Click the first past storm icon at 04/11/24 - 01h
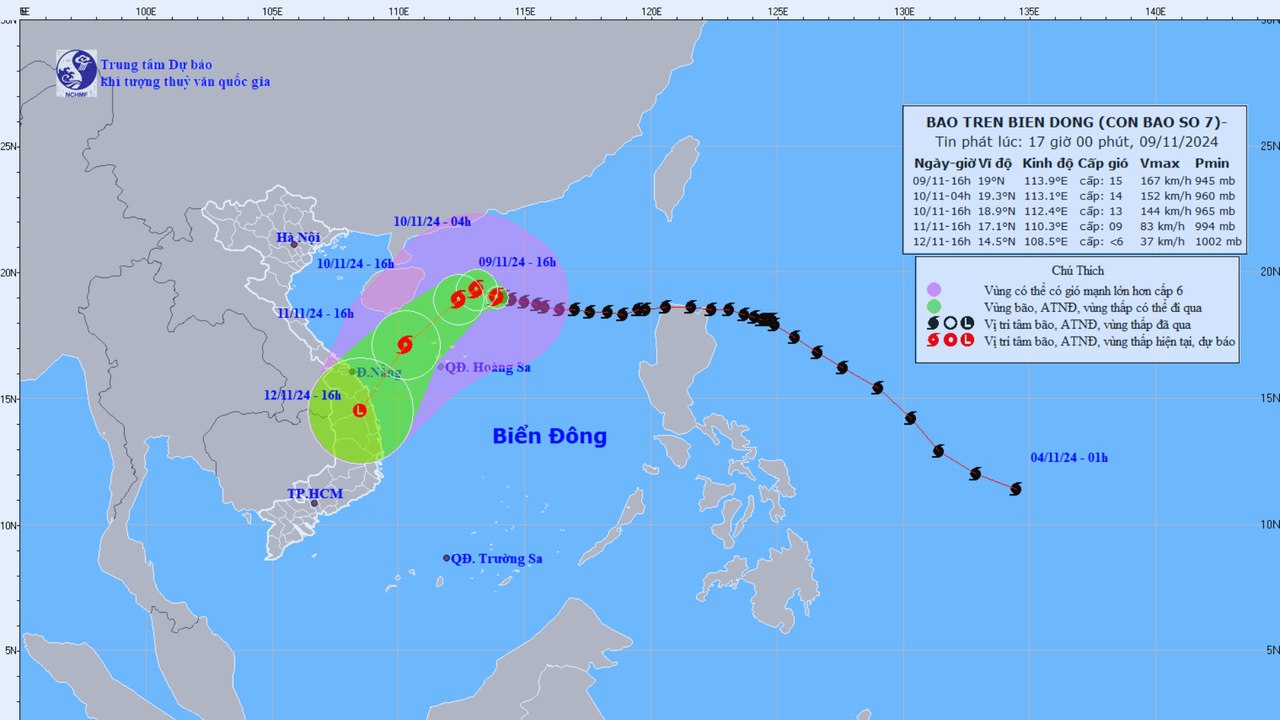 1016,489
